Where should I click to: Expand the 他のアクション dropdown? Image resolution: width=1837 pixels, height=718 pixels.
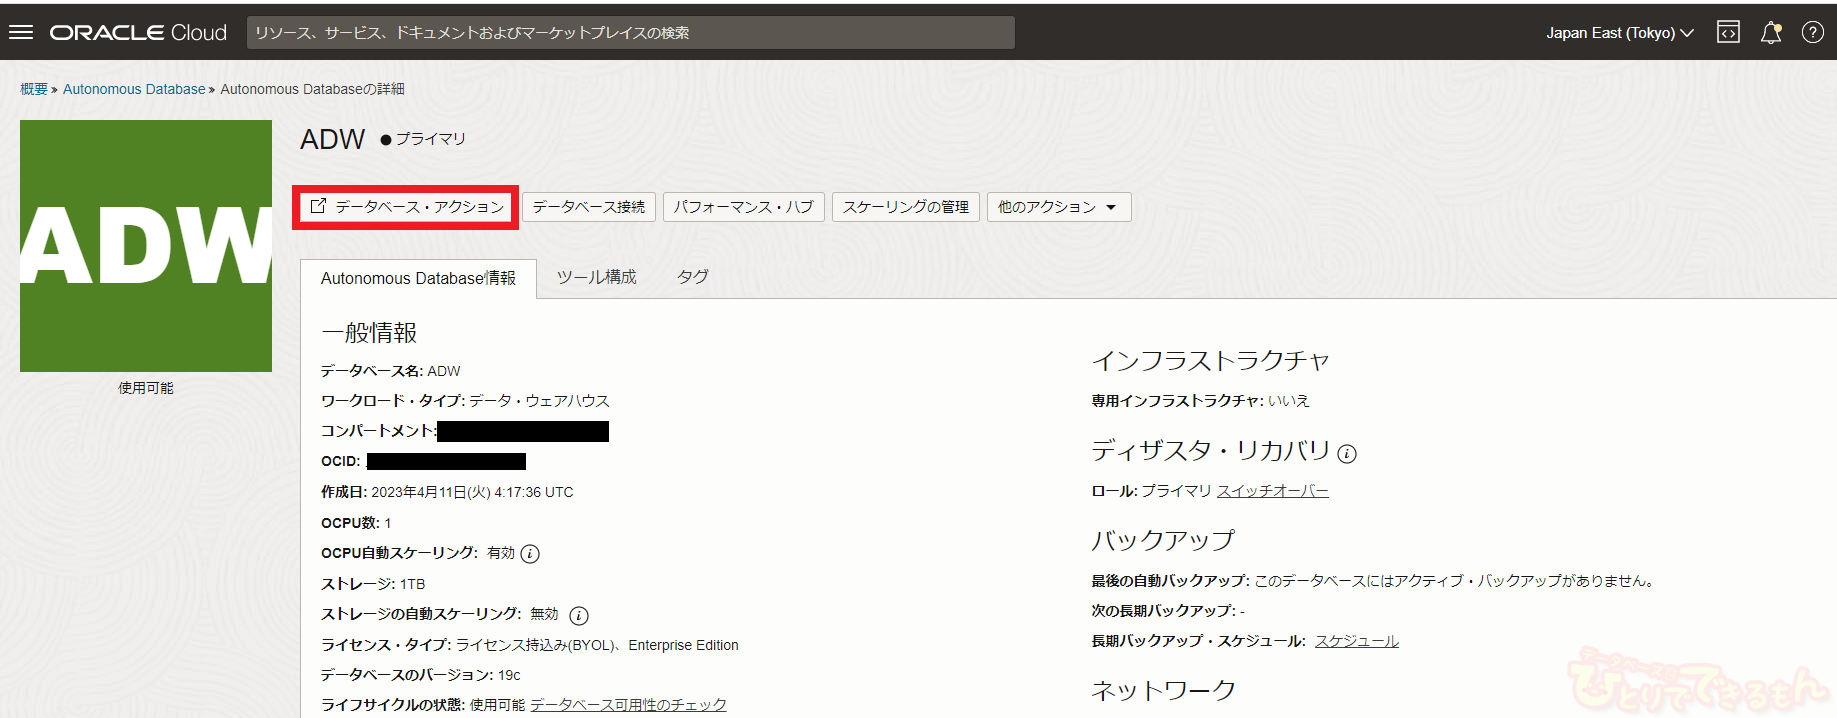(1058, 207)
